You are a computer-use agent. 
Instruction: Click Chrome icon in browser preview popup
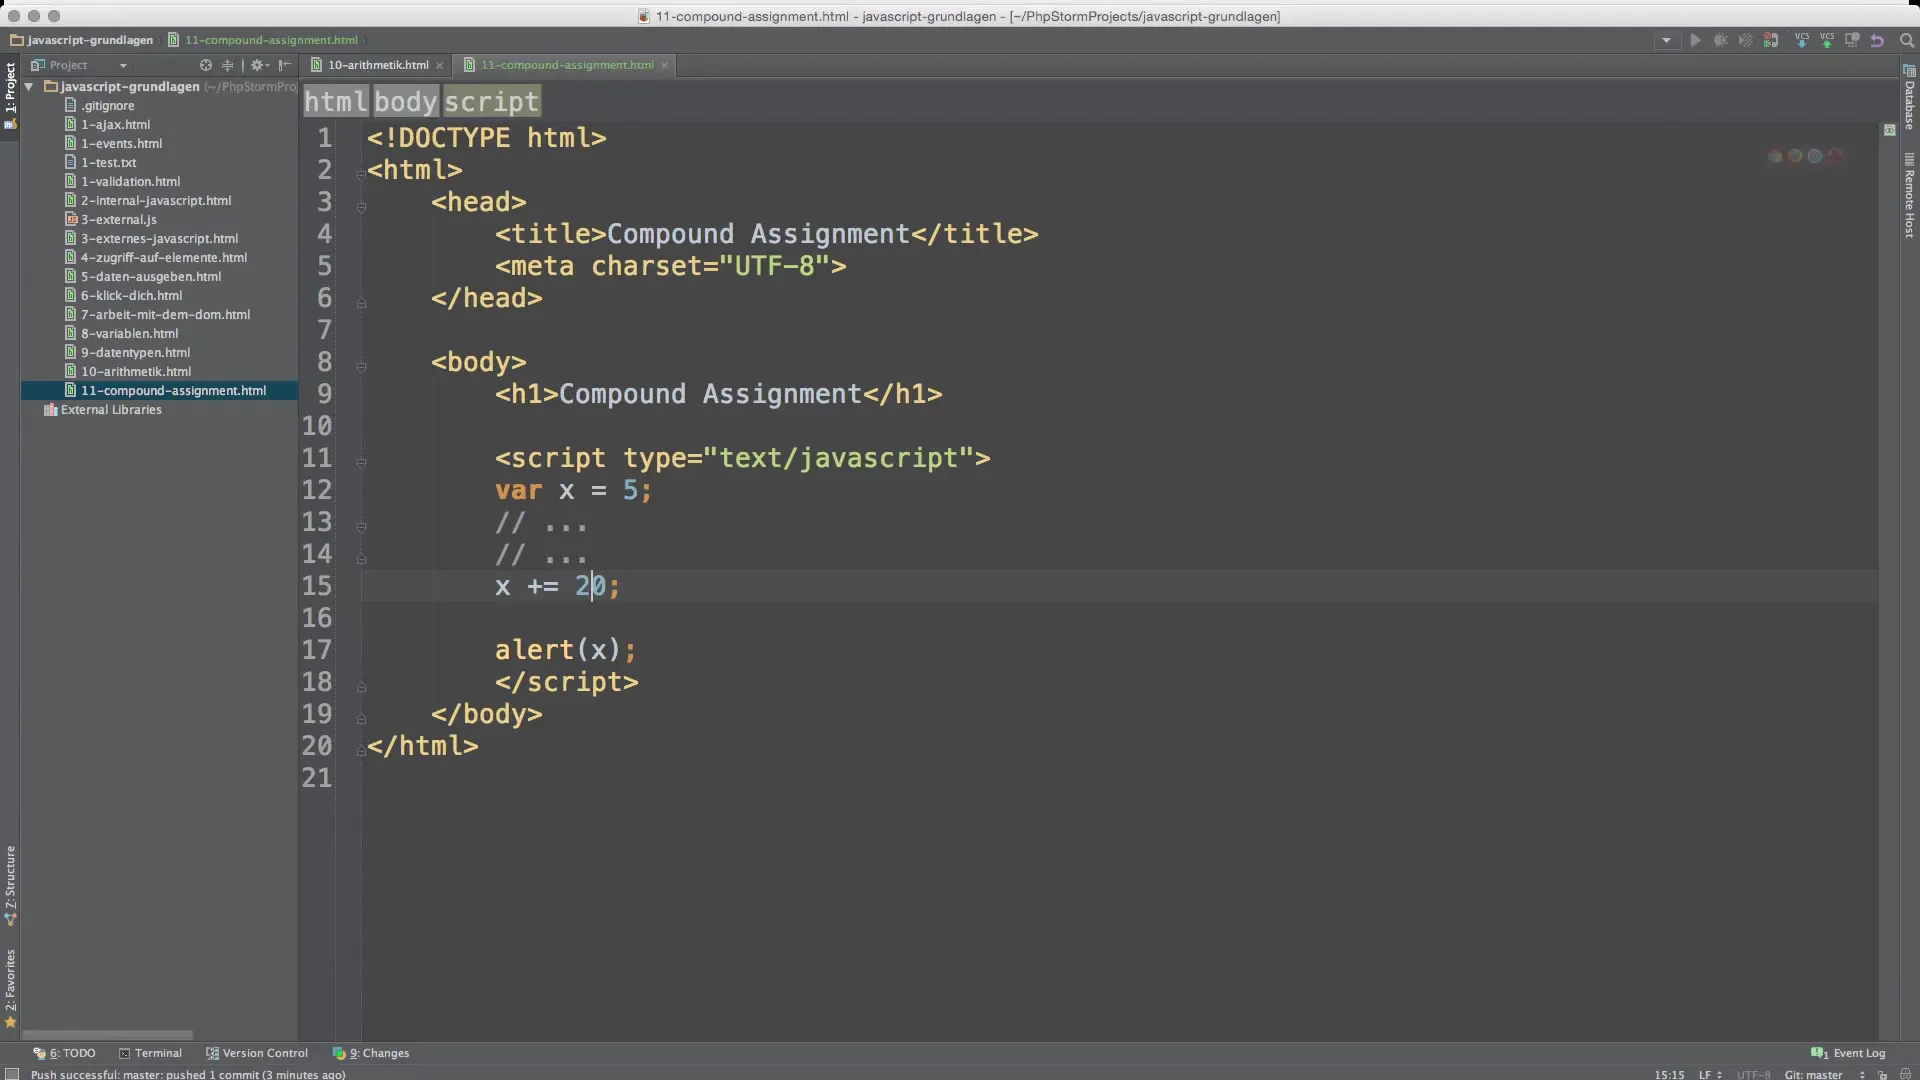point(1775,156)
